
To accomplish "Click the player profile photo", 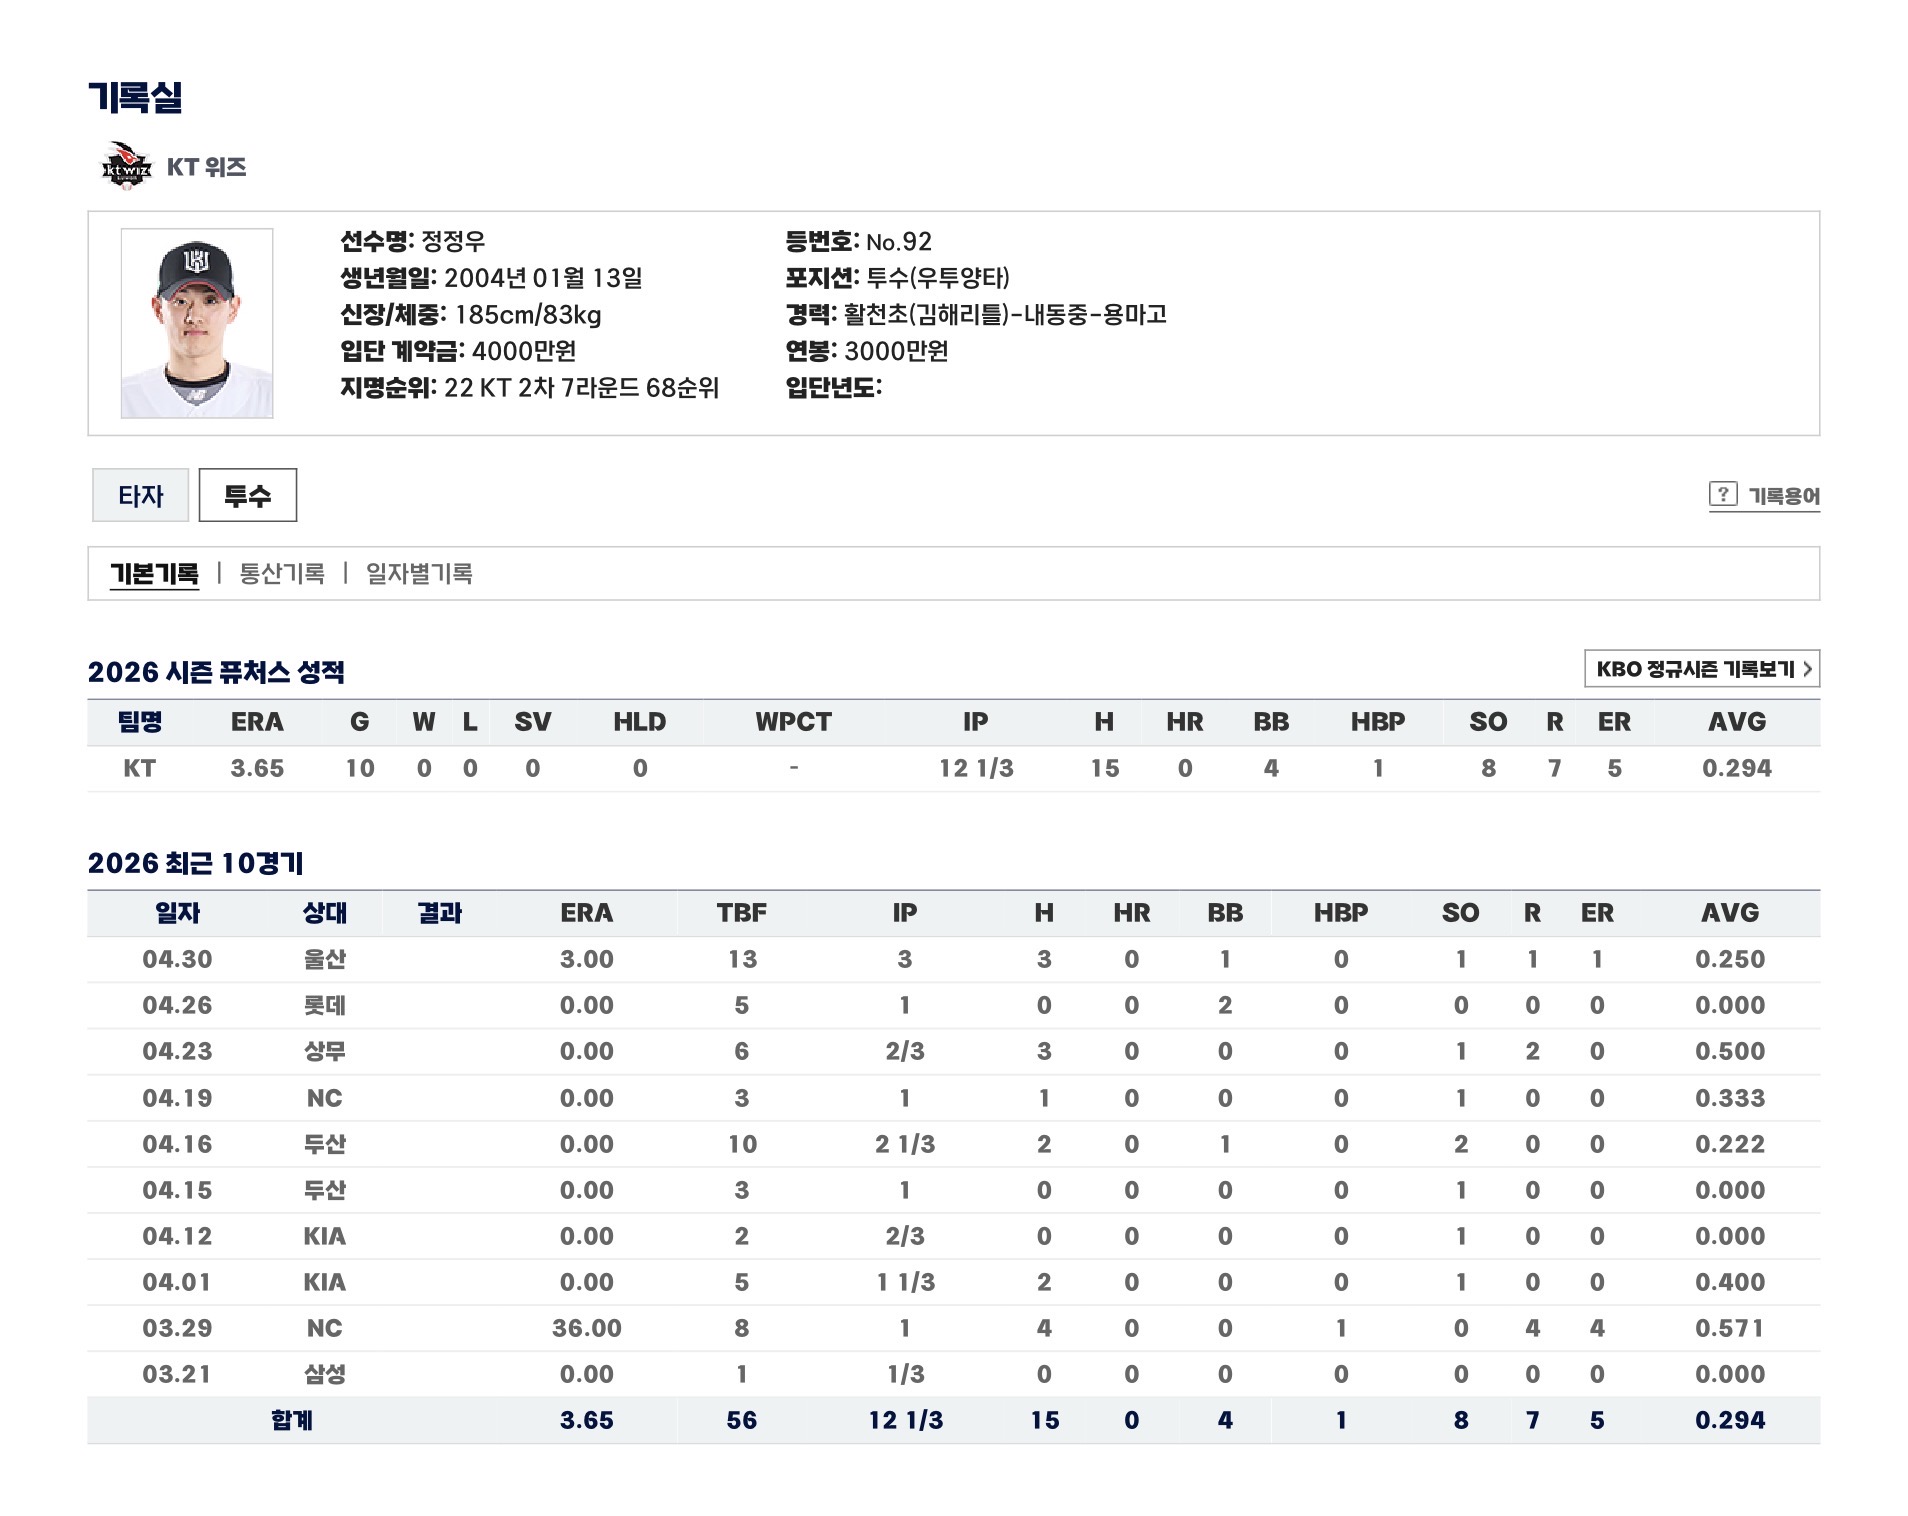I will pyautogui.click(x=197, y=323).
